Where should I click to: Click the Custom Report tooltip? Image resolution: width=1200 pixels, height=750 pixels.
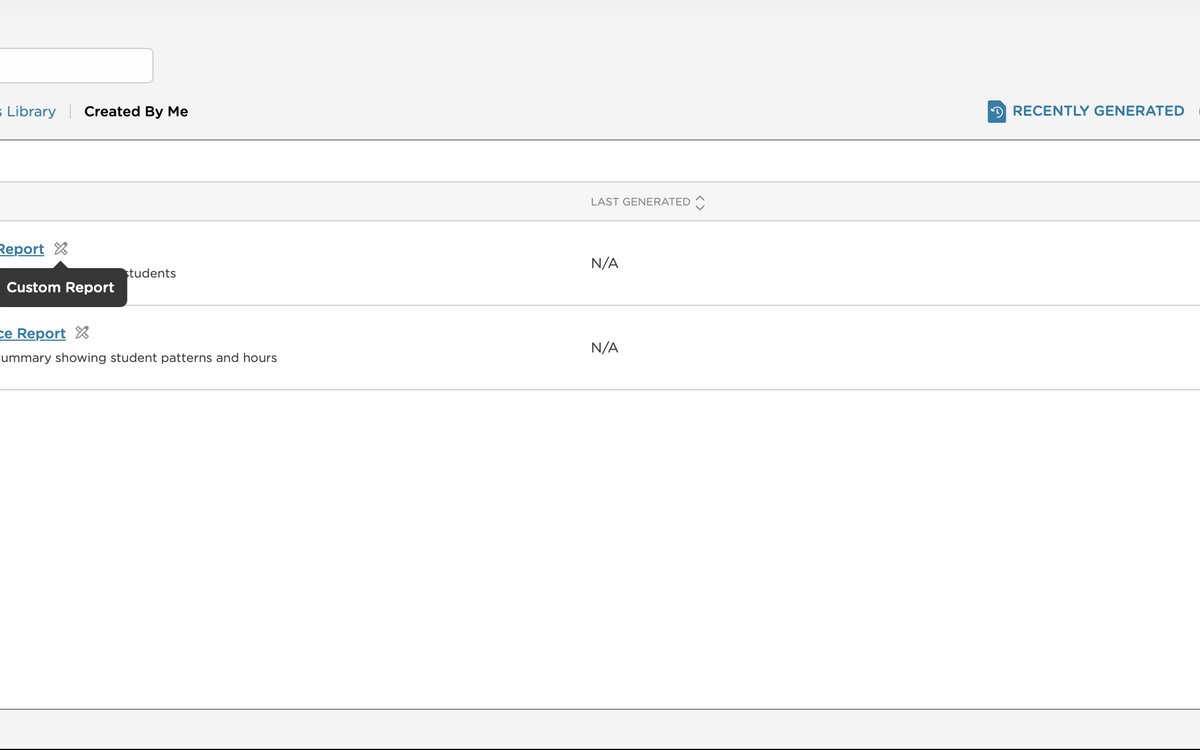click(61, 287)
